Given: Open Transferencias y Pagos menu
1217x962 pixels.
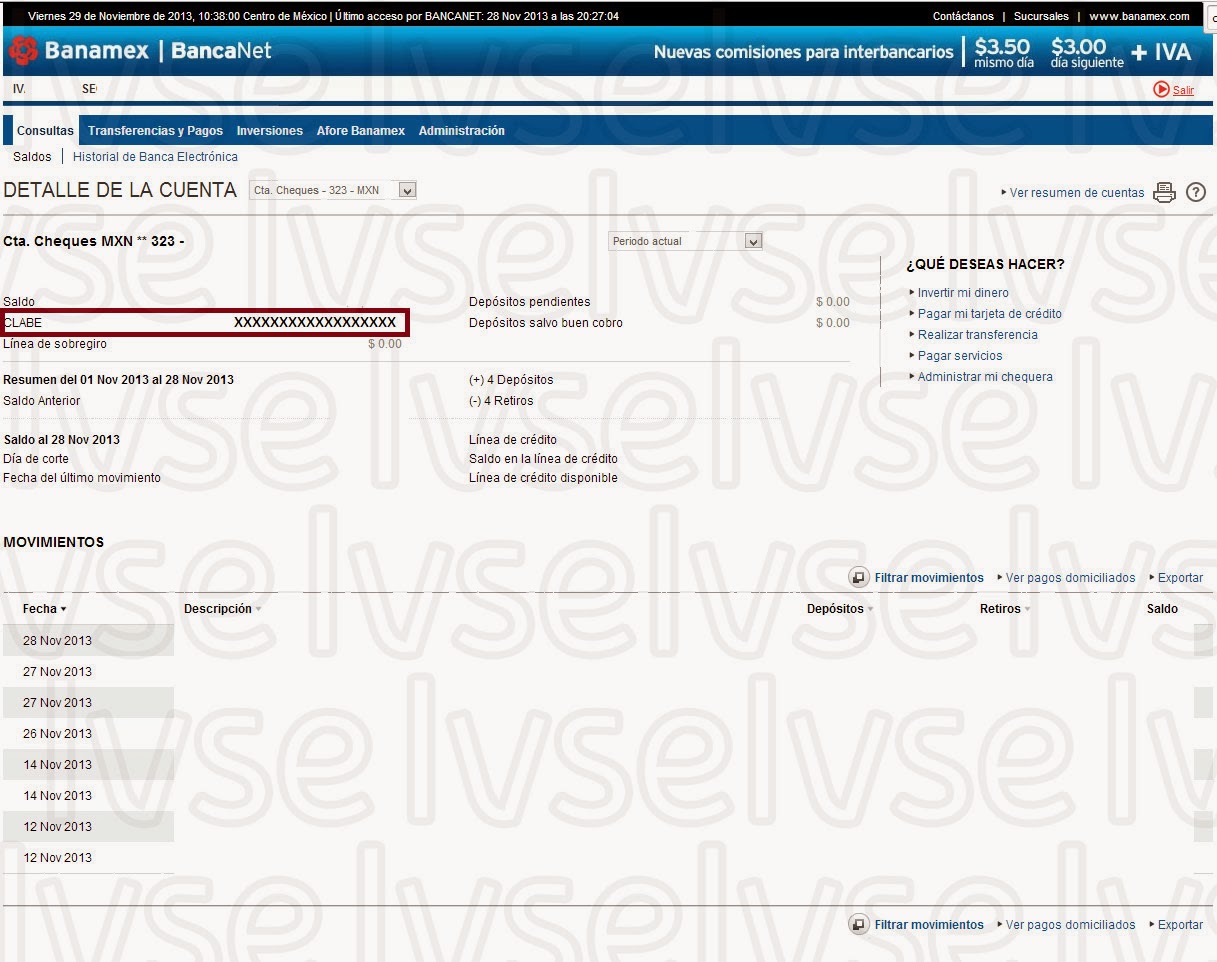Looking at the screenshot, I should [155, 131].
